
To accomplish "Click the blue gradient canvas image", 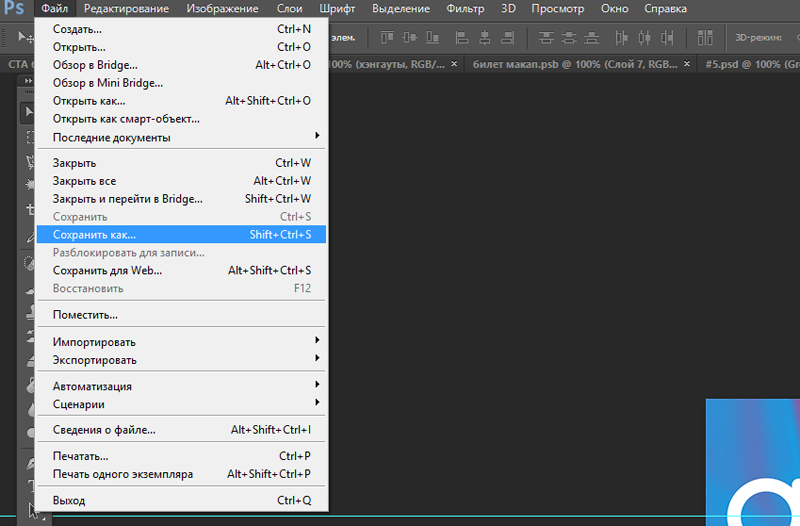I will [753, 462].
